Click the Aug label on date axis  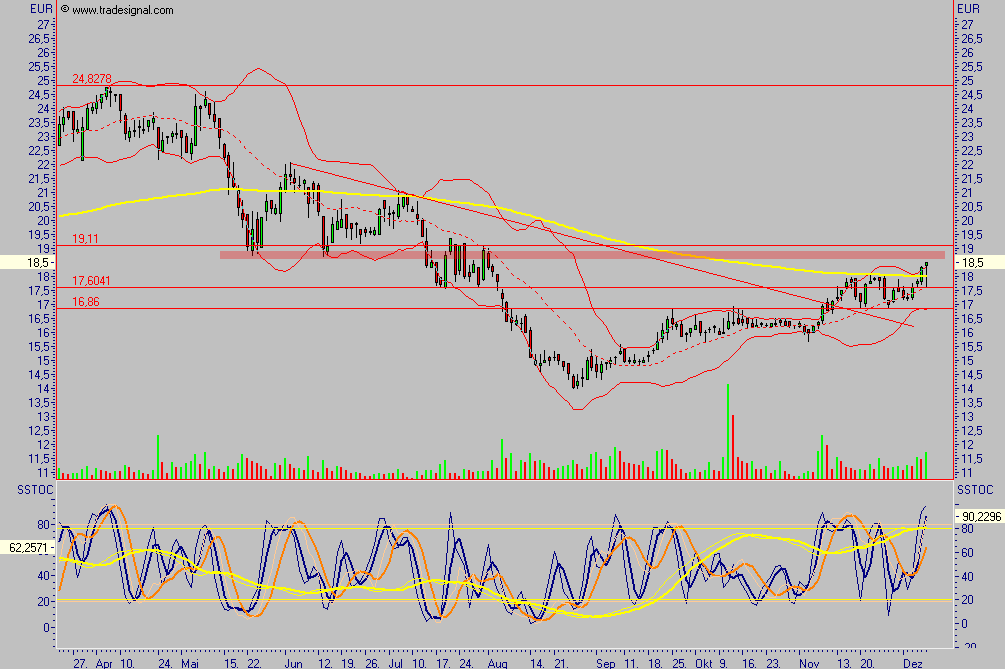(x=497, y=663)
